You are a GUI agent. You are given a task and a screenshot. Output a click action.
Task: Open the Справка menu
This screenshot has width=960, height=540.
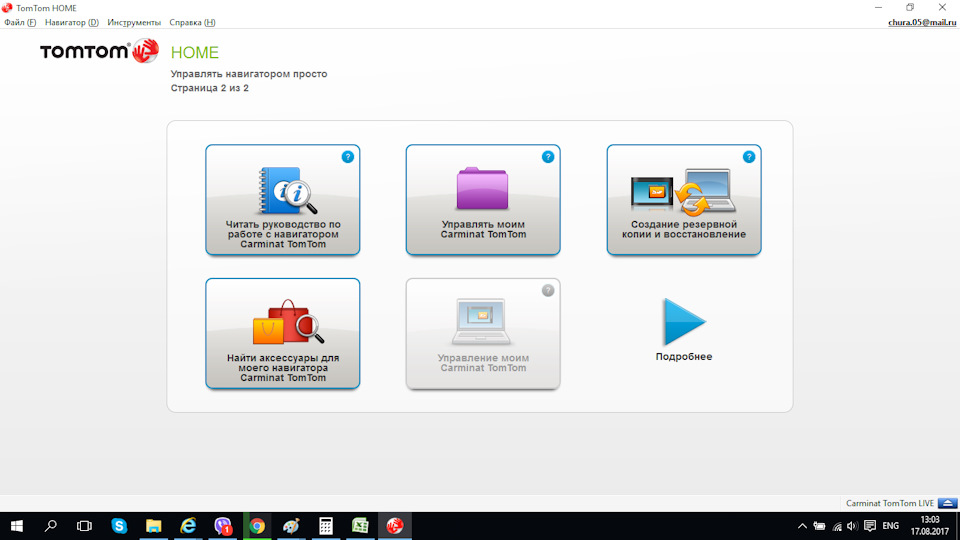[192, 23]
